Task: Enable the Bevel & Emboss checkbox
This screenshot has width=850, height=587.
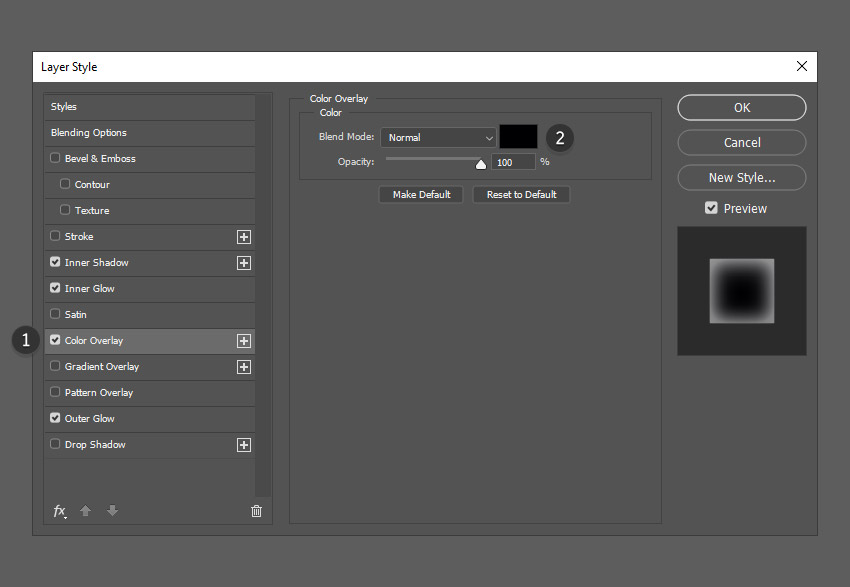Action: [55, 158]
